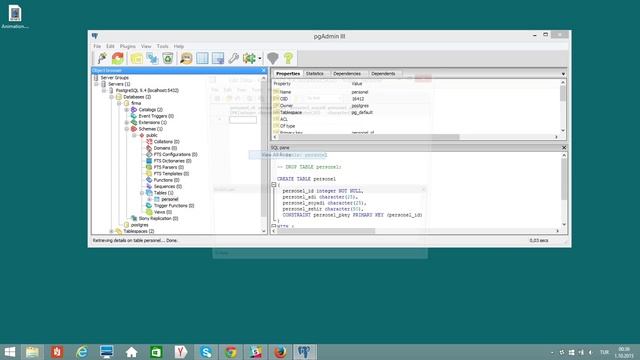Select Slony Replication (0) node
Viewport: 640px width, 360px height.
point(158,218)
